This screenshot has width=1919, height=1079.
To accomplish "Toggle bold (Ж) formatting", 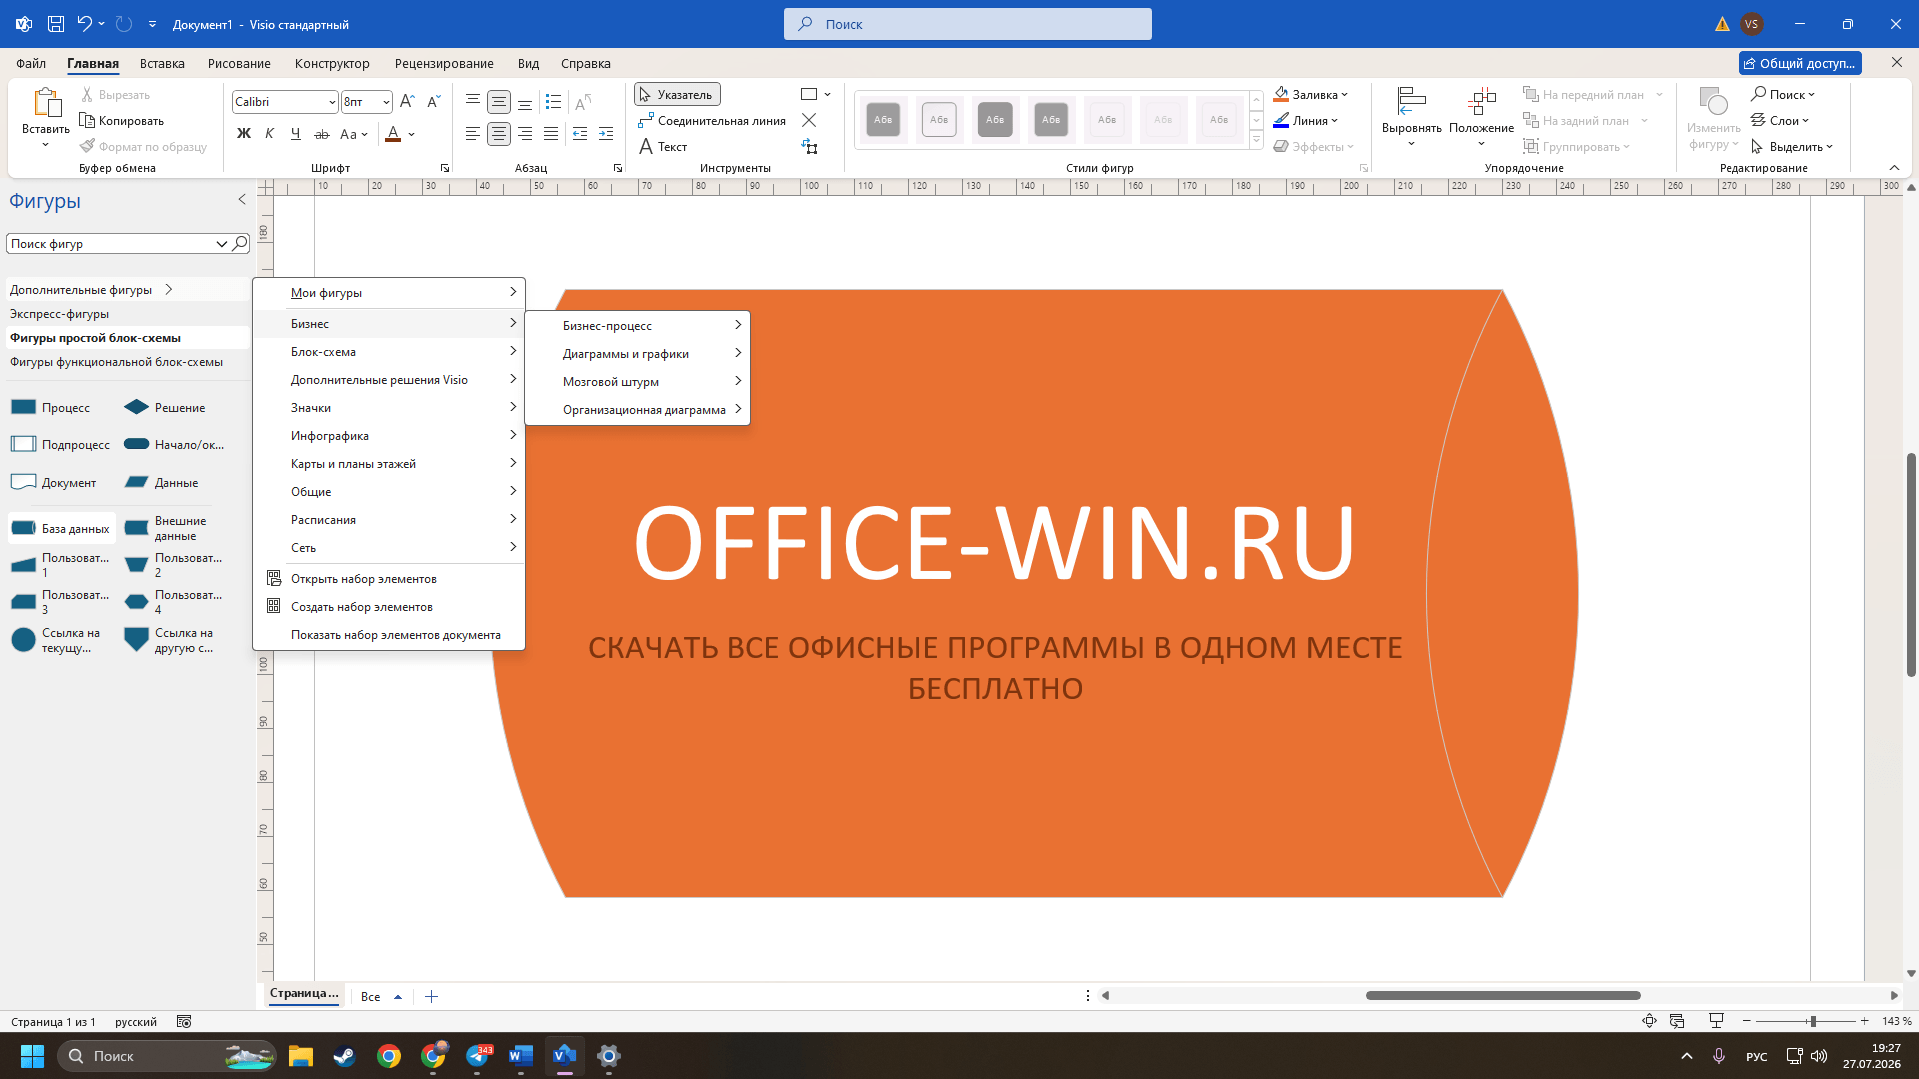I will [x=243, y=134].
